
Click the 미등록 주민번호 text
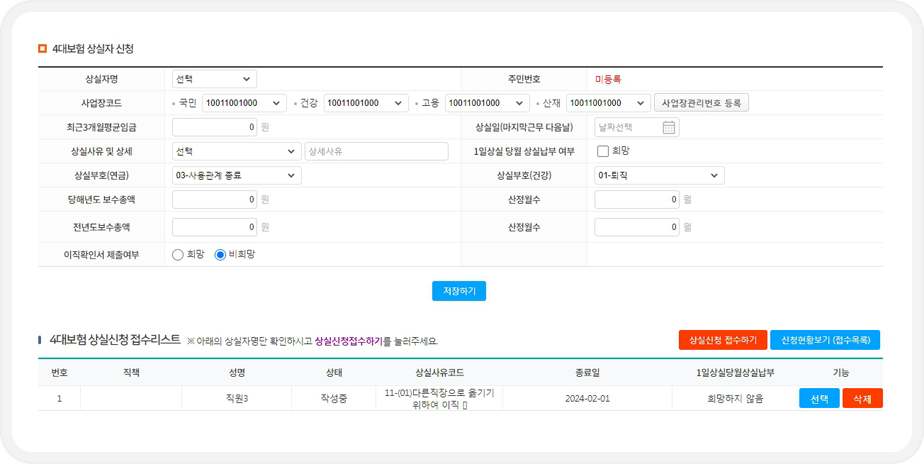pos(608,79)
